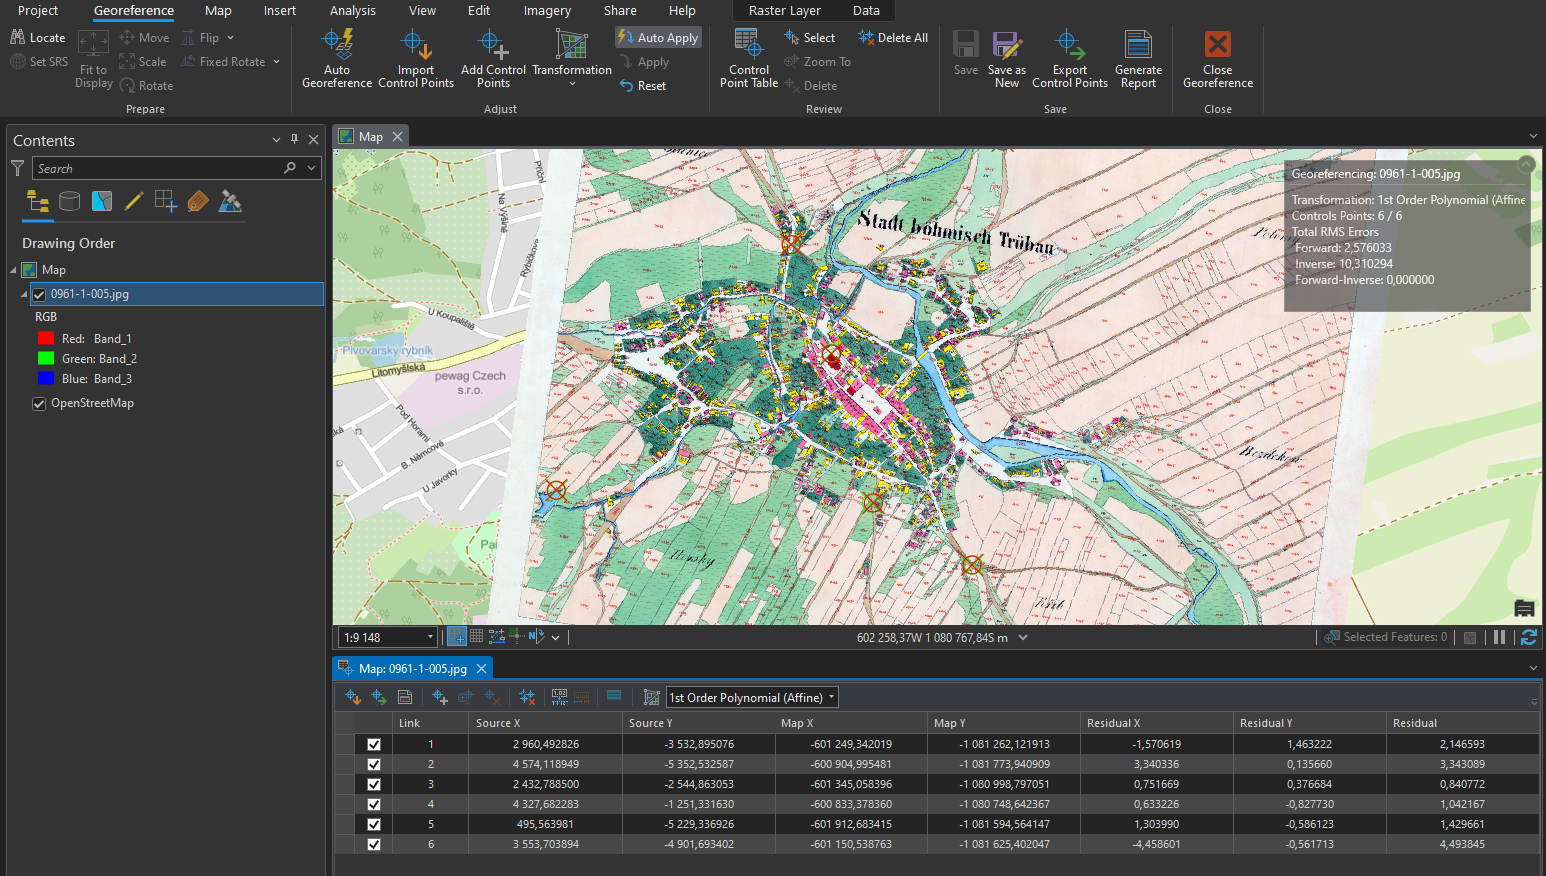Switch to the Analysis ribbon tab

coord(352,11)
